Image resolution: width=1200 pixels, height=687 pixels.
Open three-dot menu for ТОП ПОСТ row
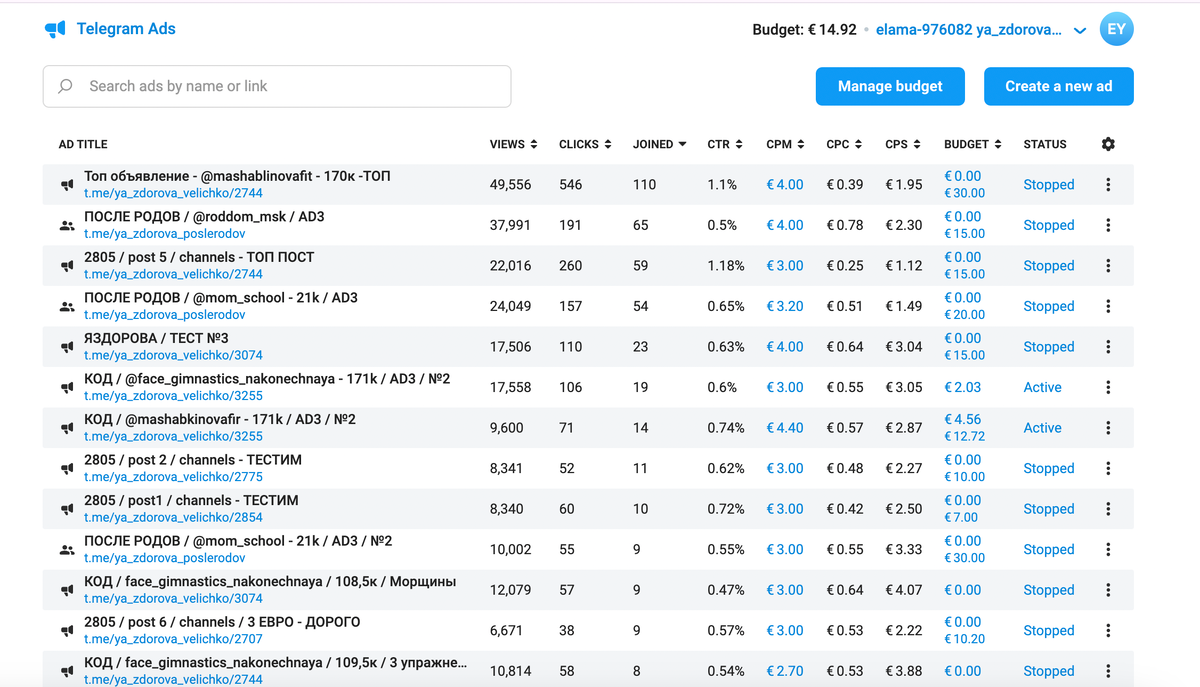tap(1108, 266)
